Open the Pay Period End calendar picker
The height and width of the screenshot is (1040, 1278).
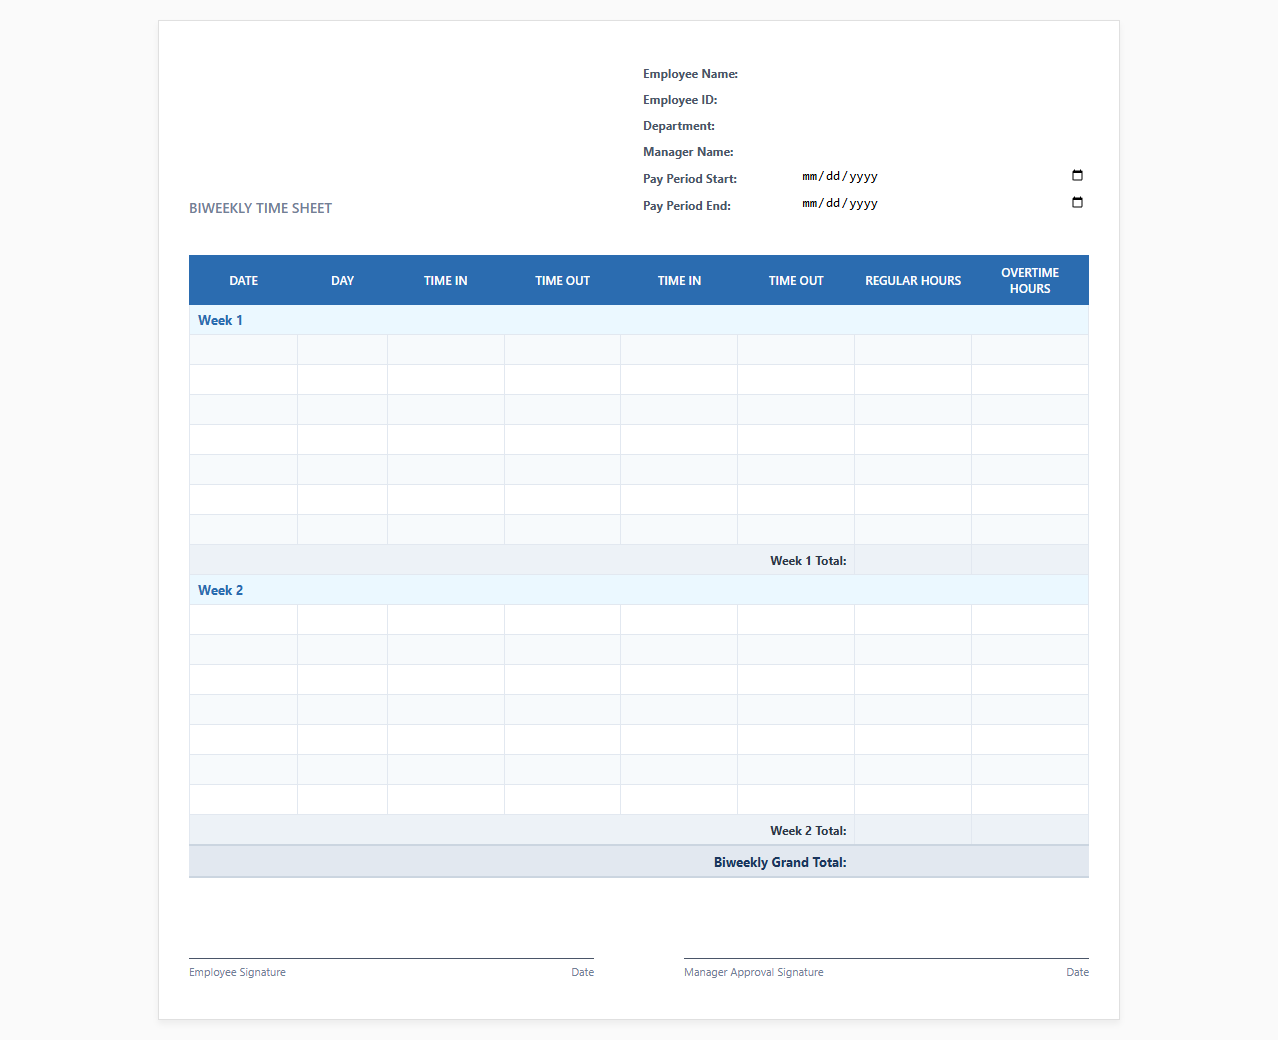(1077, 203)
